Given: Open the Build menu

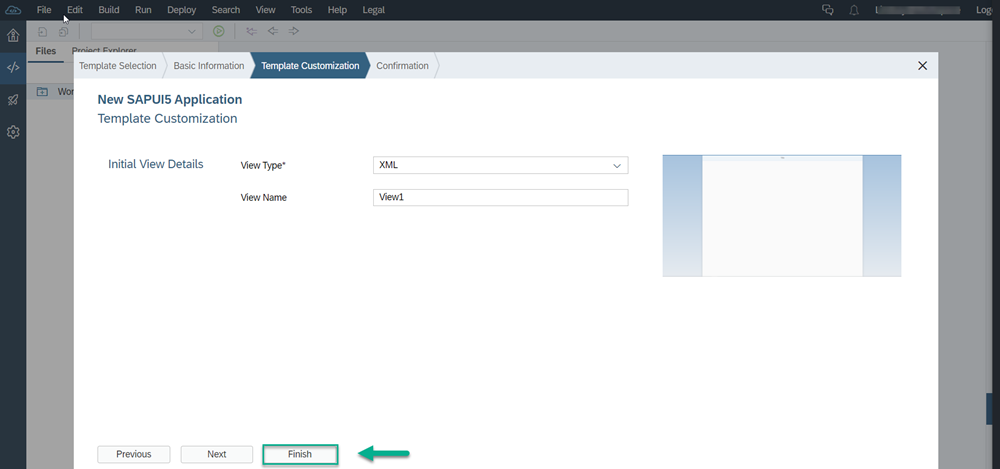Looking at the screenshot, I should pos(108,10).
